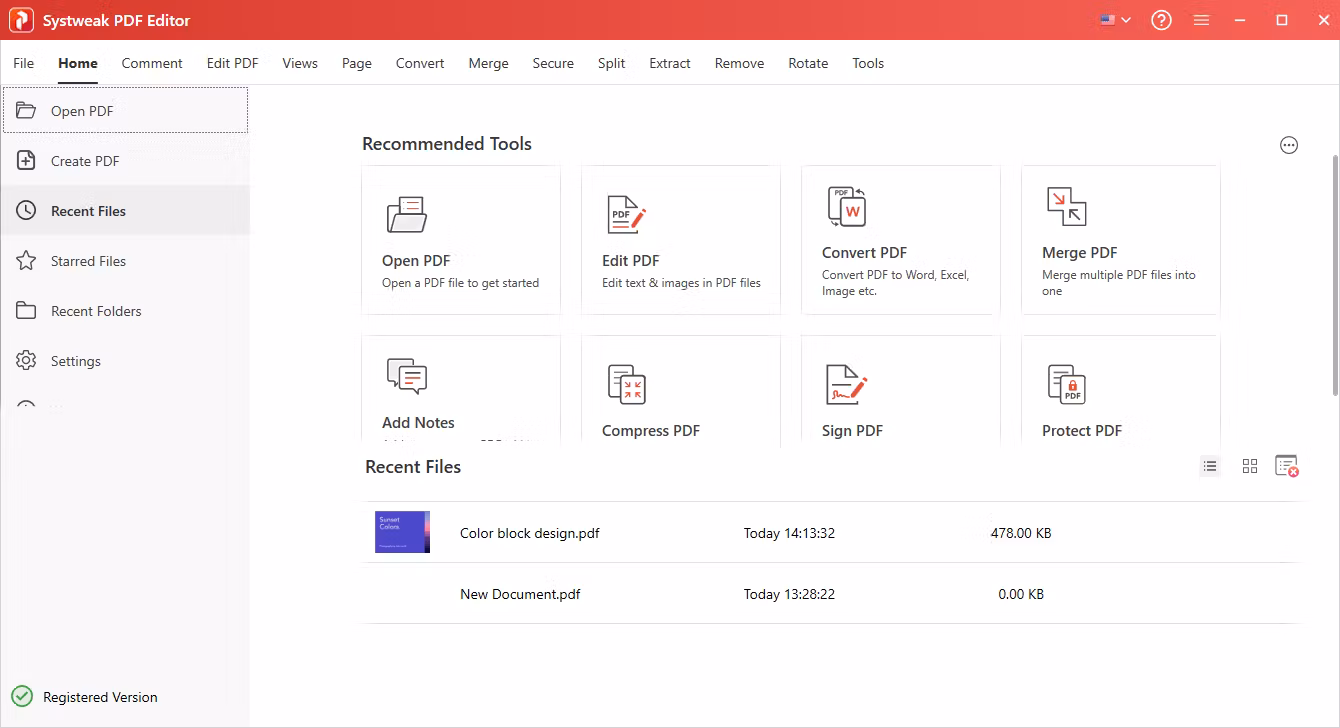The image size is (1340, 728).
Task: Open the Extract tab
Action: tap(670, 63)
